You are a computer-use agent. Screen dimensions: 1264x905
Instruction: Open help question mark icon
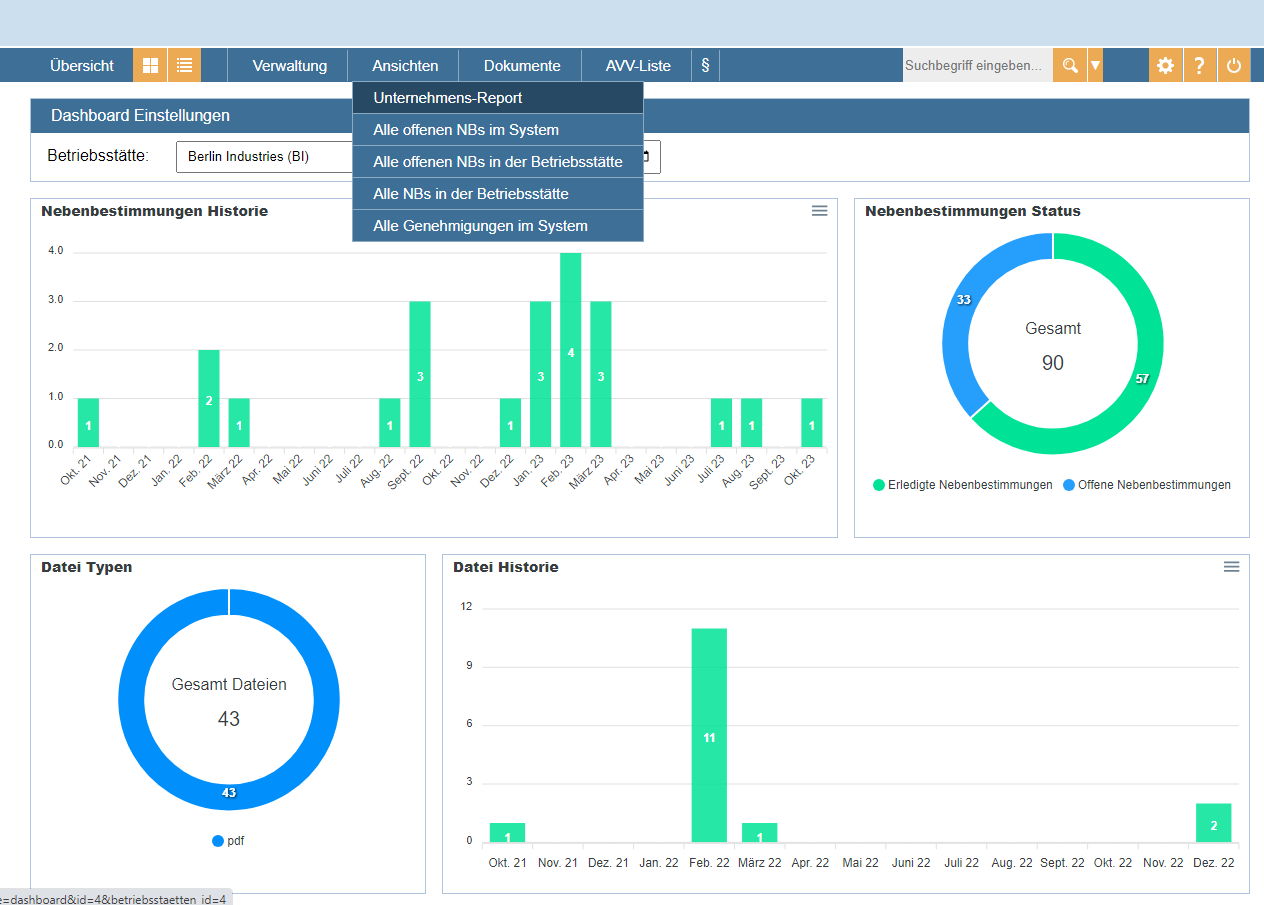pyautogui.click(x=1199, y=66)
